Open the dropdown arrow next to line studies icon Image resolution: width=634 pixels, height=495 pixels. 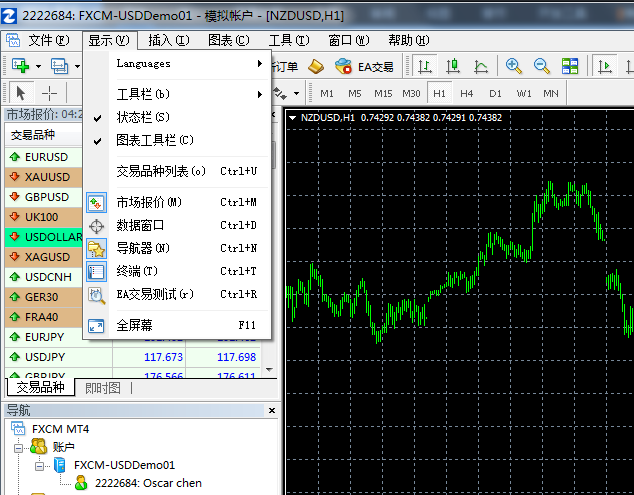(x=296, y=93)
